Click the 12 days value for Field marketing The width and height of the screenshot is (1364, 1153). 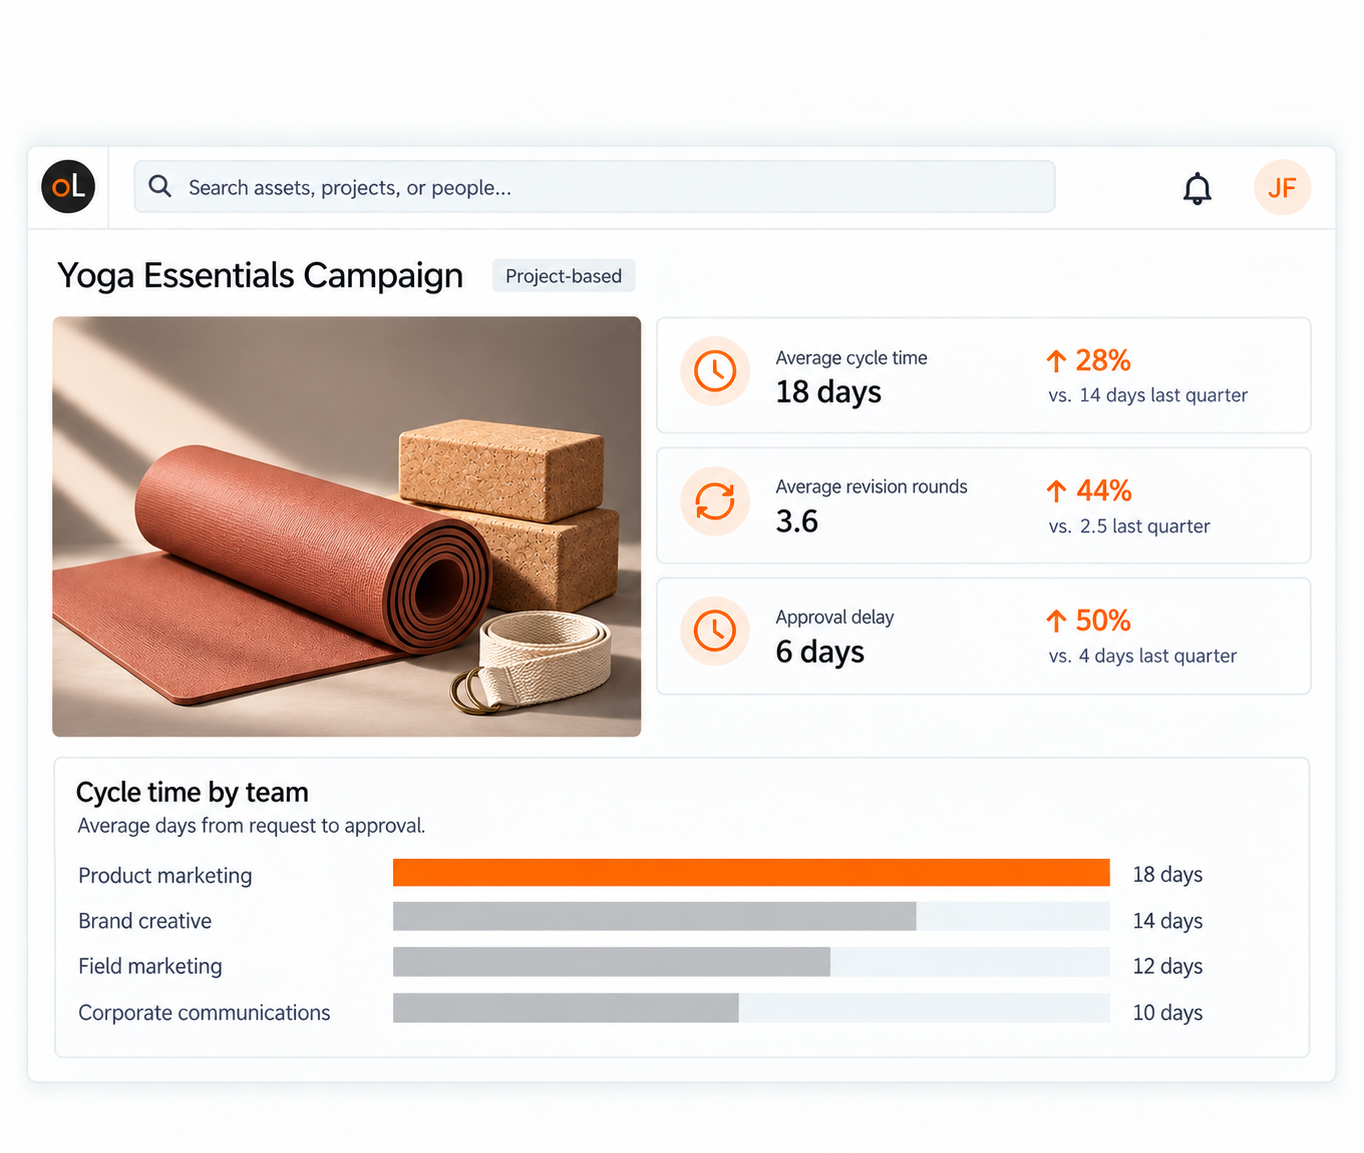click(x=1167, y=966)
